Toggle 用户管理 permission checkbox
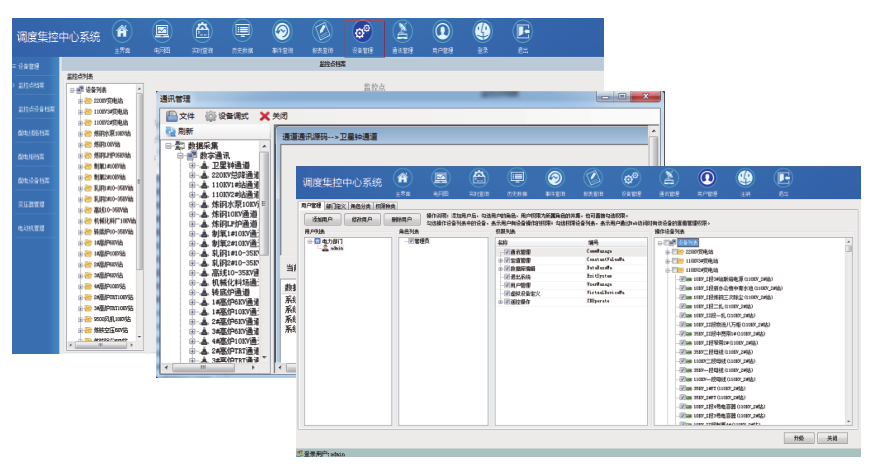Screen dimensions: 884x468 click(508, 284)
